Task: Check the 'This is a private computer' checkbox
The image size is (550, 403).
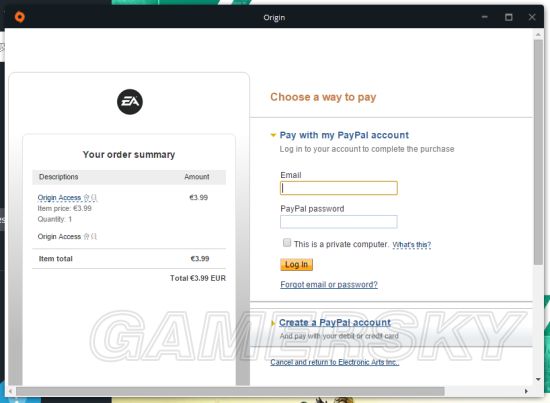Action: (287, 243)
